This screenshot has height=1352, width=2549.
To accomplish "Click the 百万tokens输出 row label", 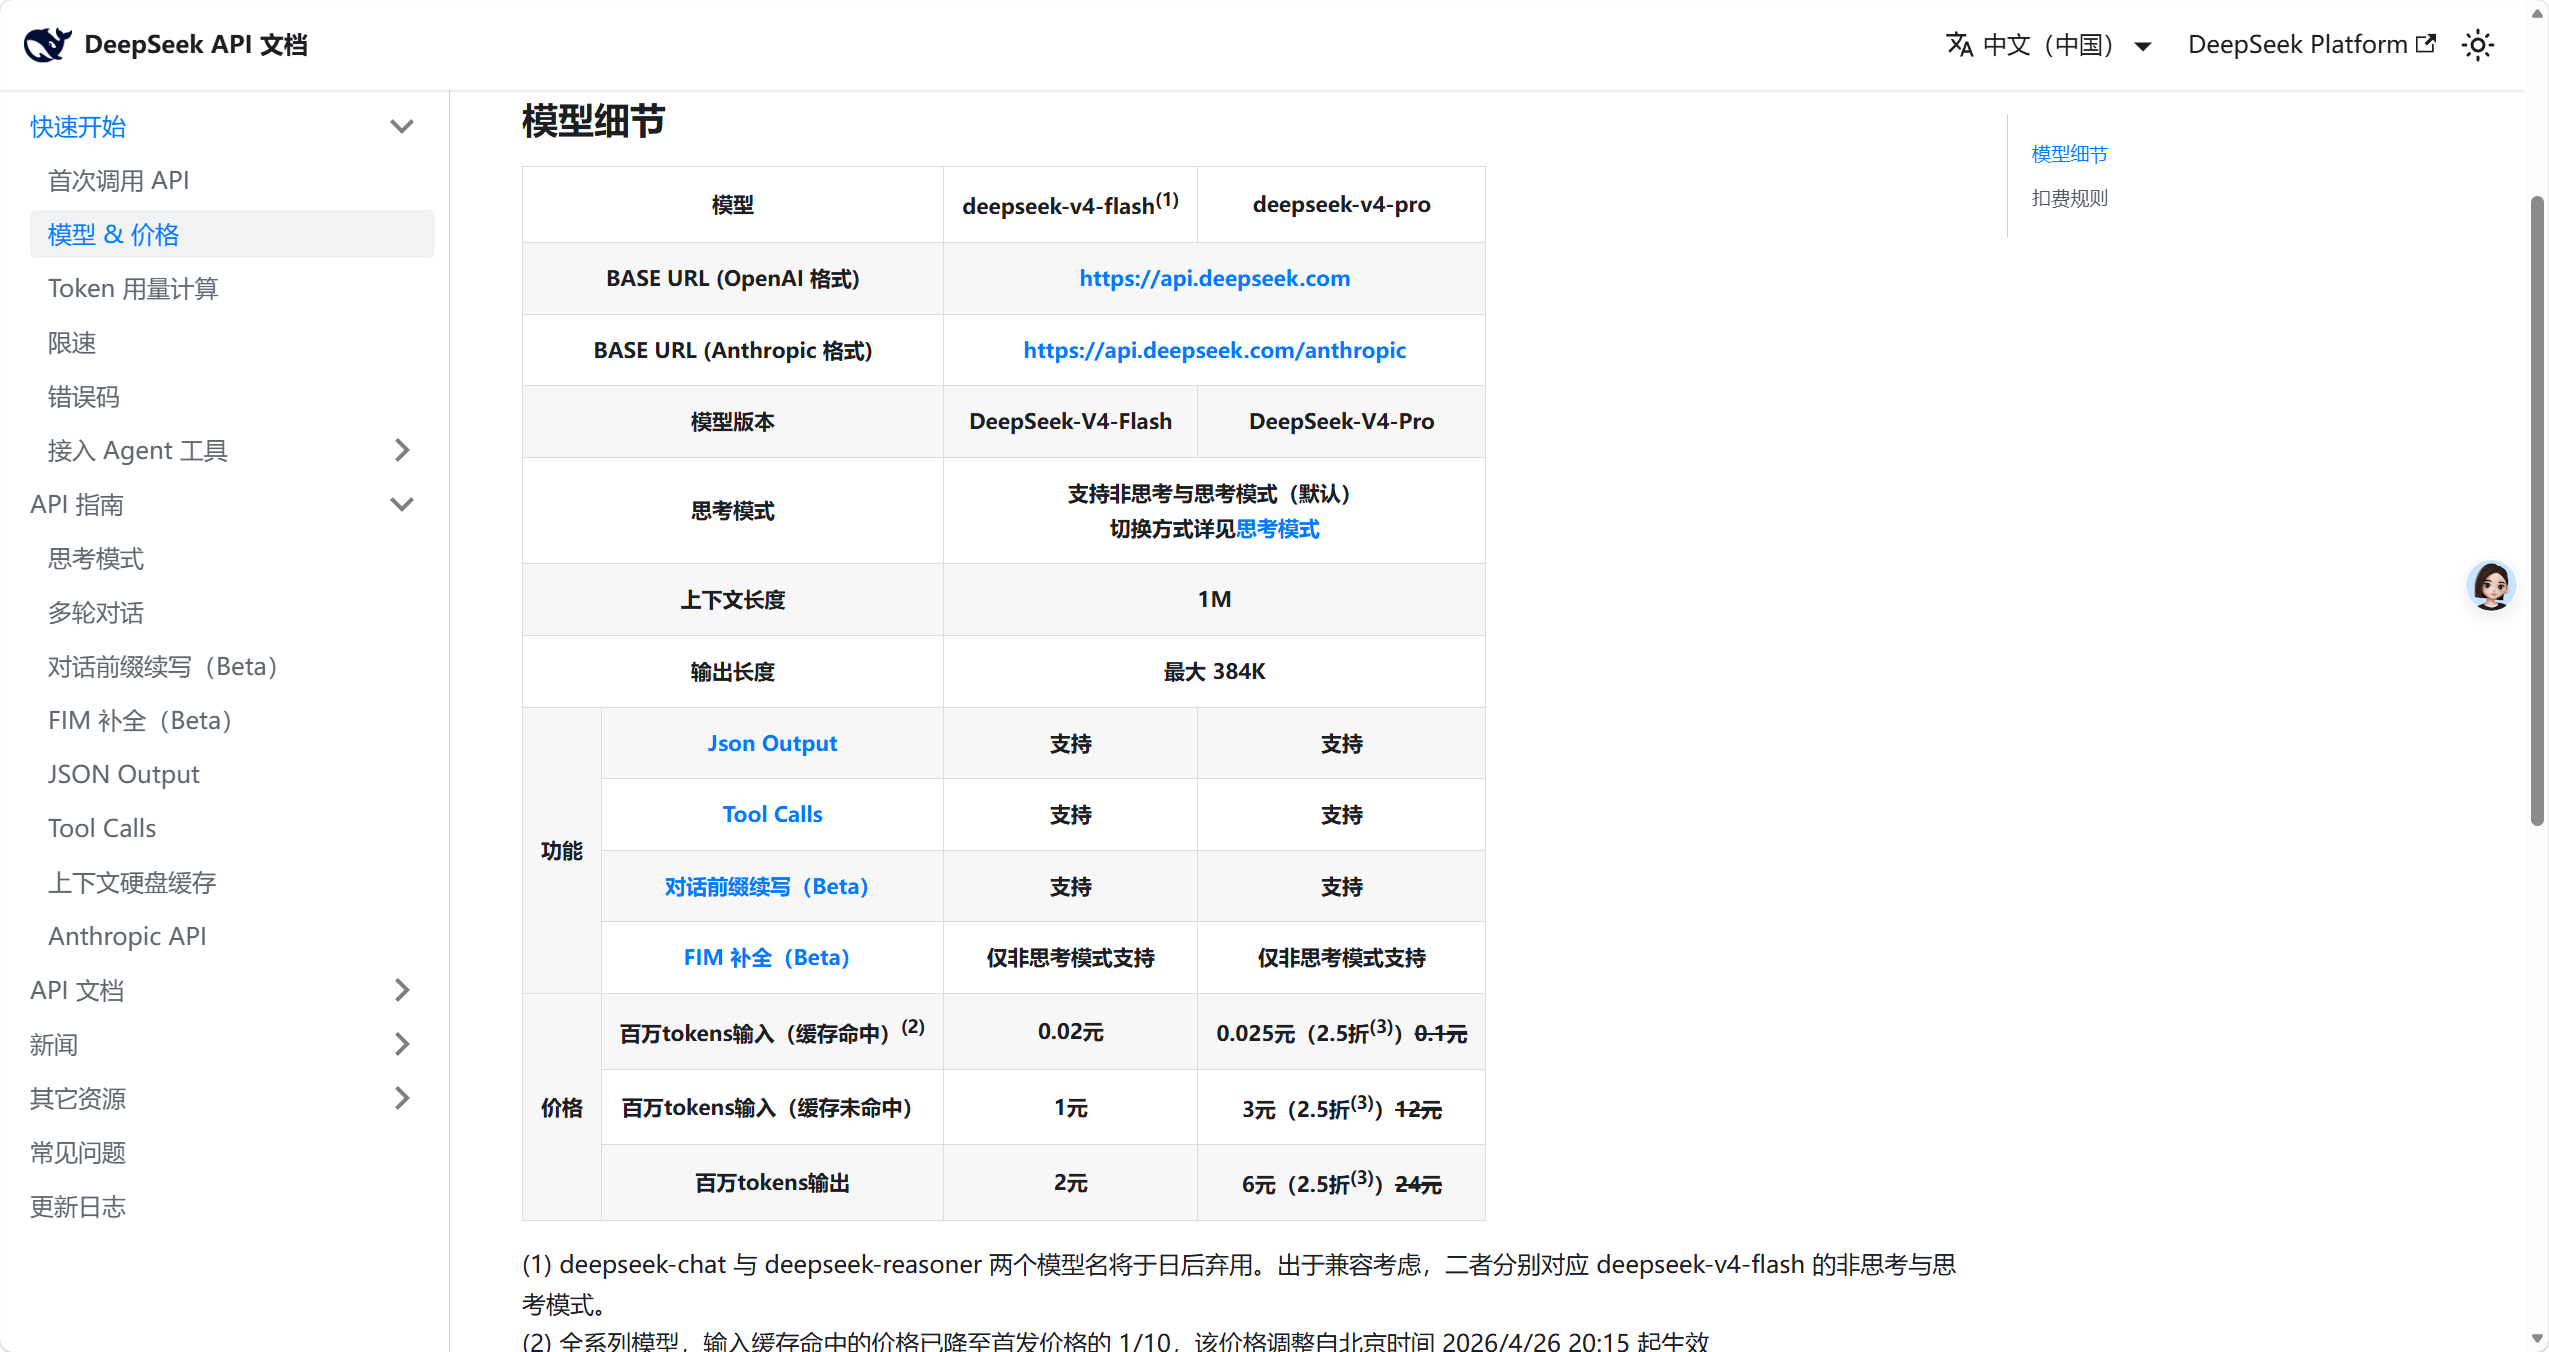I will pyautogui.click(x=772, y=1183).
